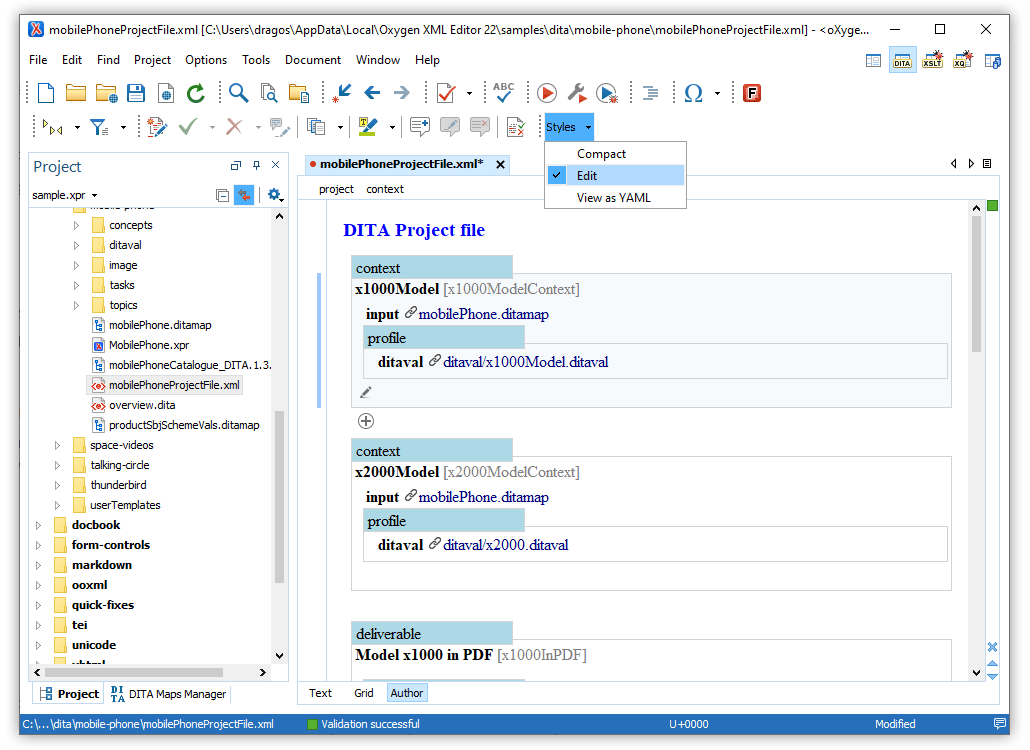Click the context breadcrumb item
The width and height of the screenshot is (1030, 750).
point(385,189)
